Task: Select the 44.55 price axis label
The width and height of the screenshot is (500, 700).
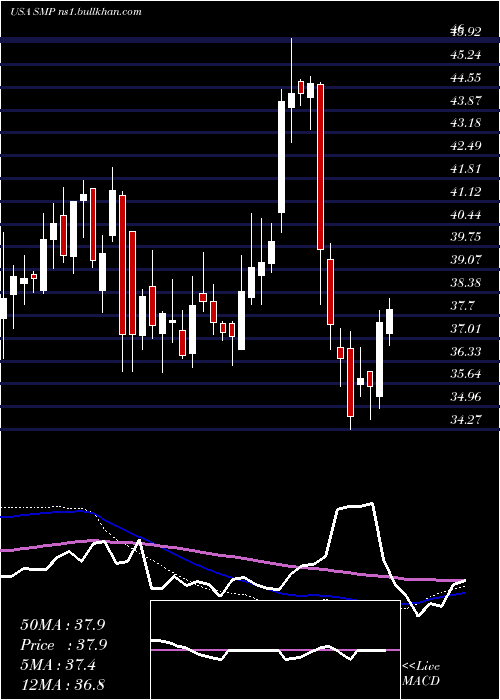Action: coord(466,78)
